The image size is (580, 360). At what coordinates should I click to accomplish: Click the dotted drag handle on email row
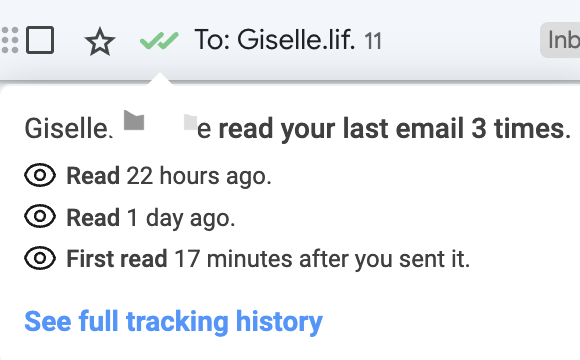[x=10, y=40]
